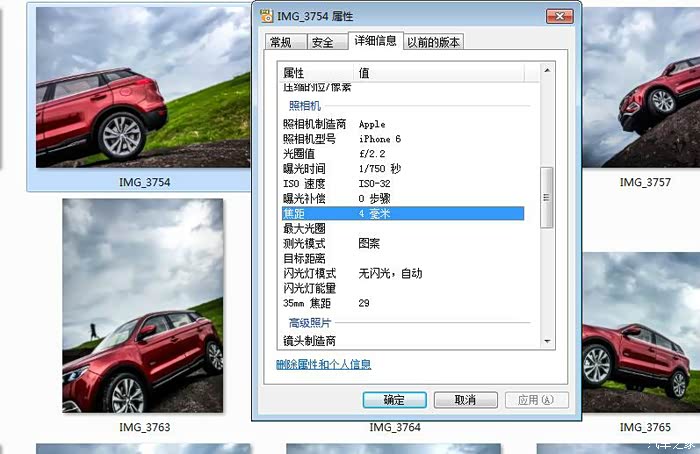
Task: Click the IMG_3764 file name label
Action: tap(395, 427)
